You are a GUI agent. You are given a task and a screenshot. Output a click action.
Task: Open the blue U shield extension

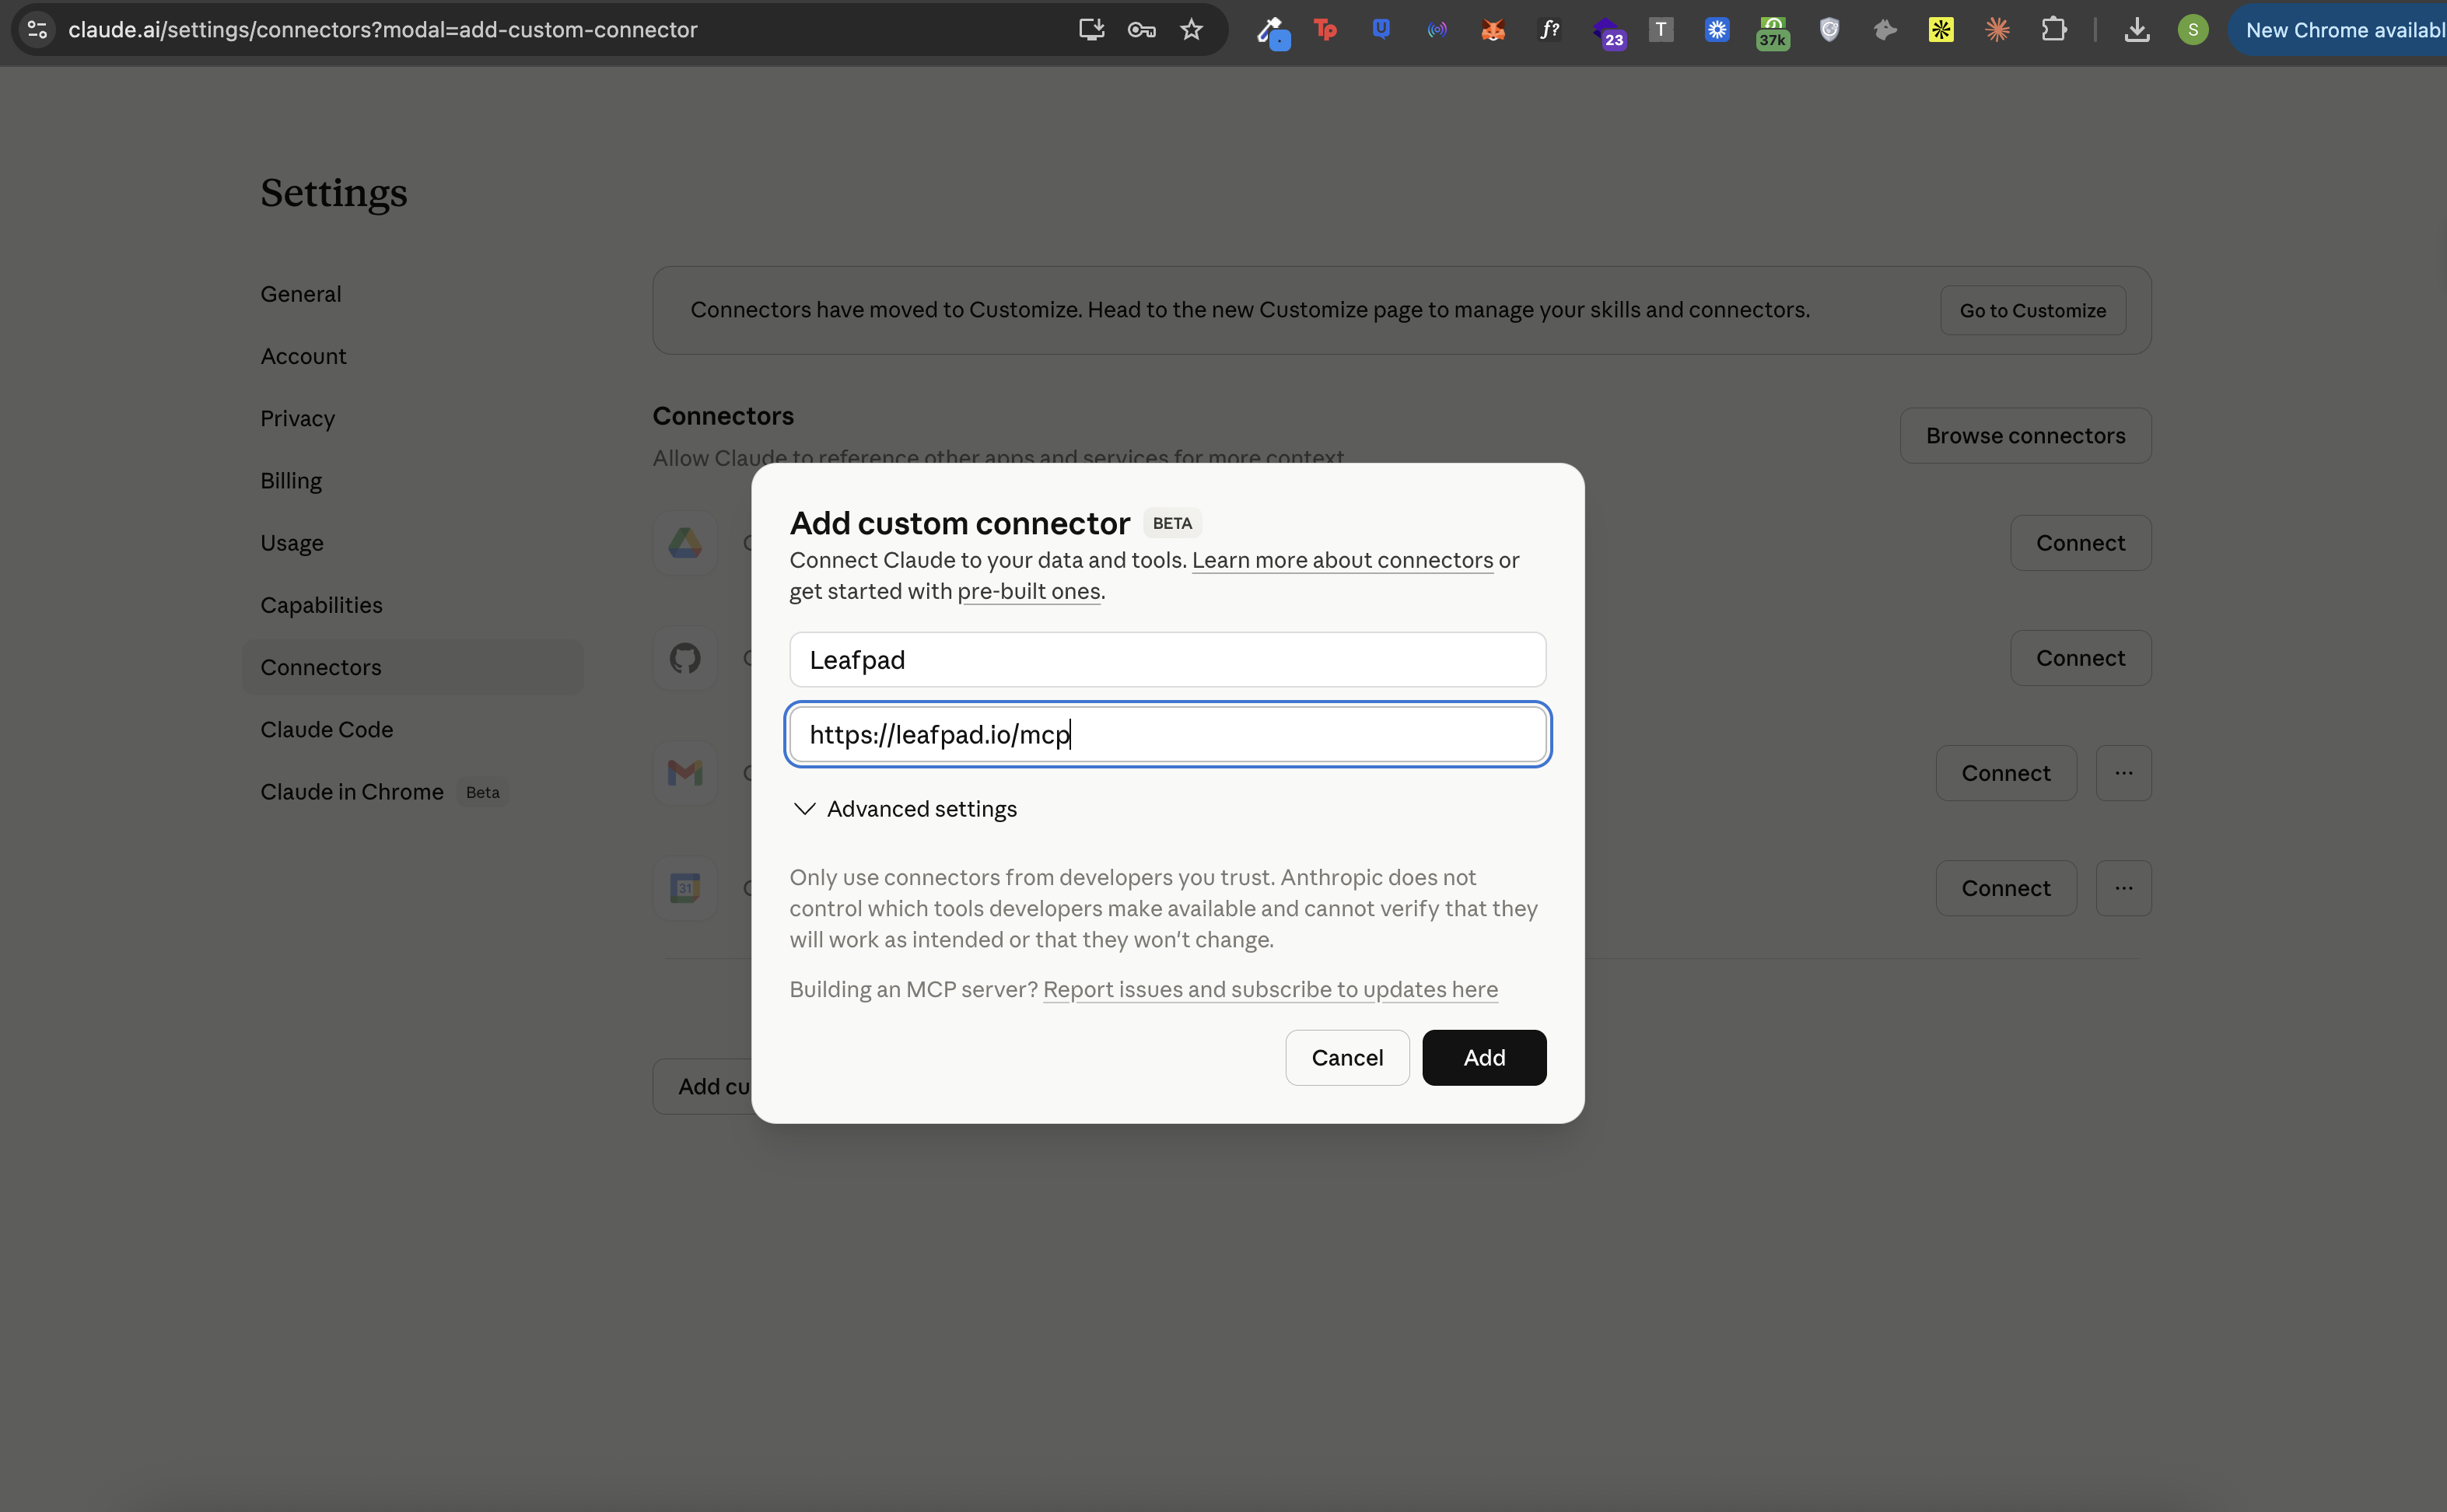(x=1381, y=29)
